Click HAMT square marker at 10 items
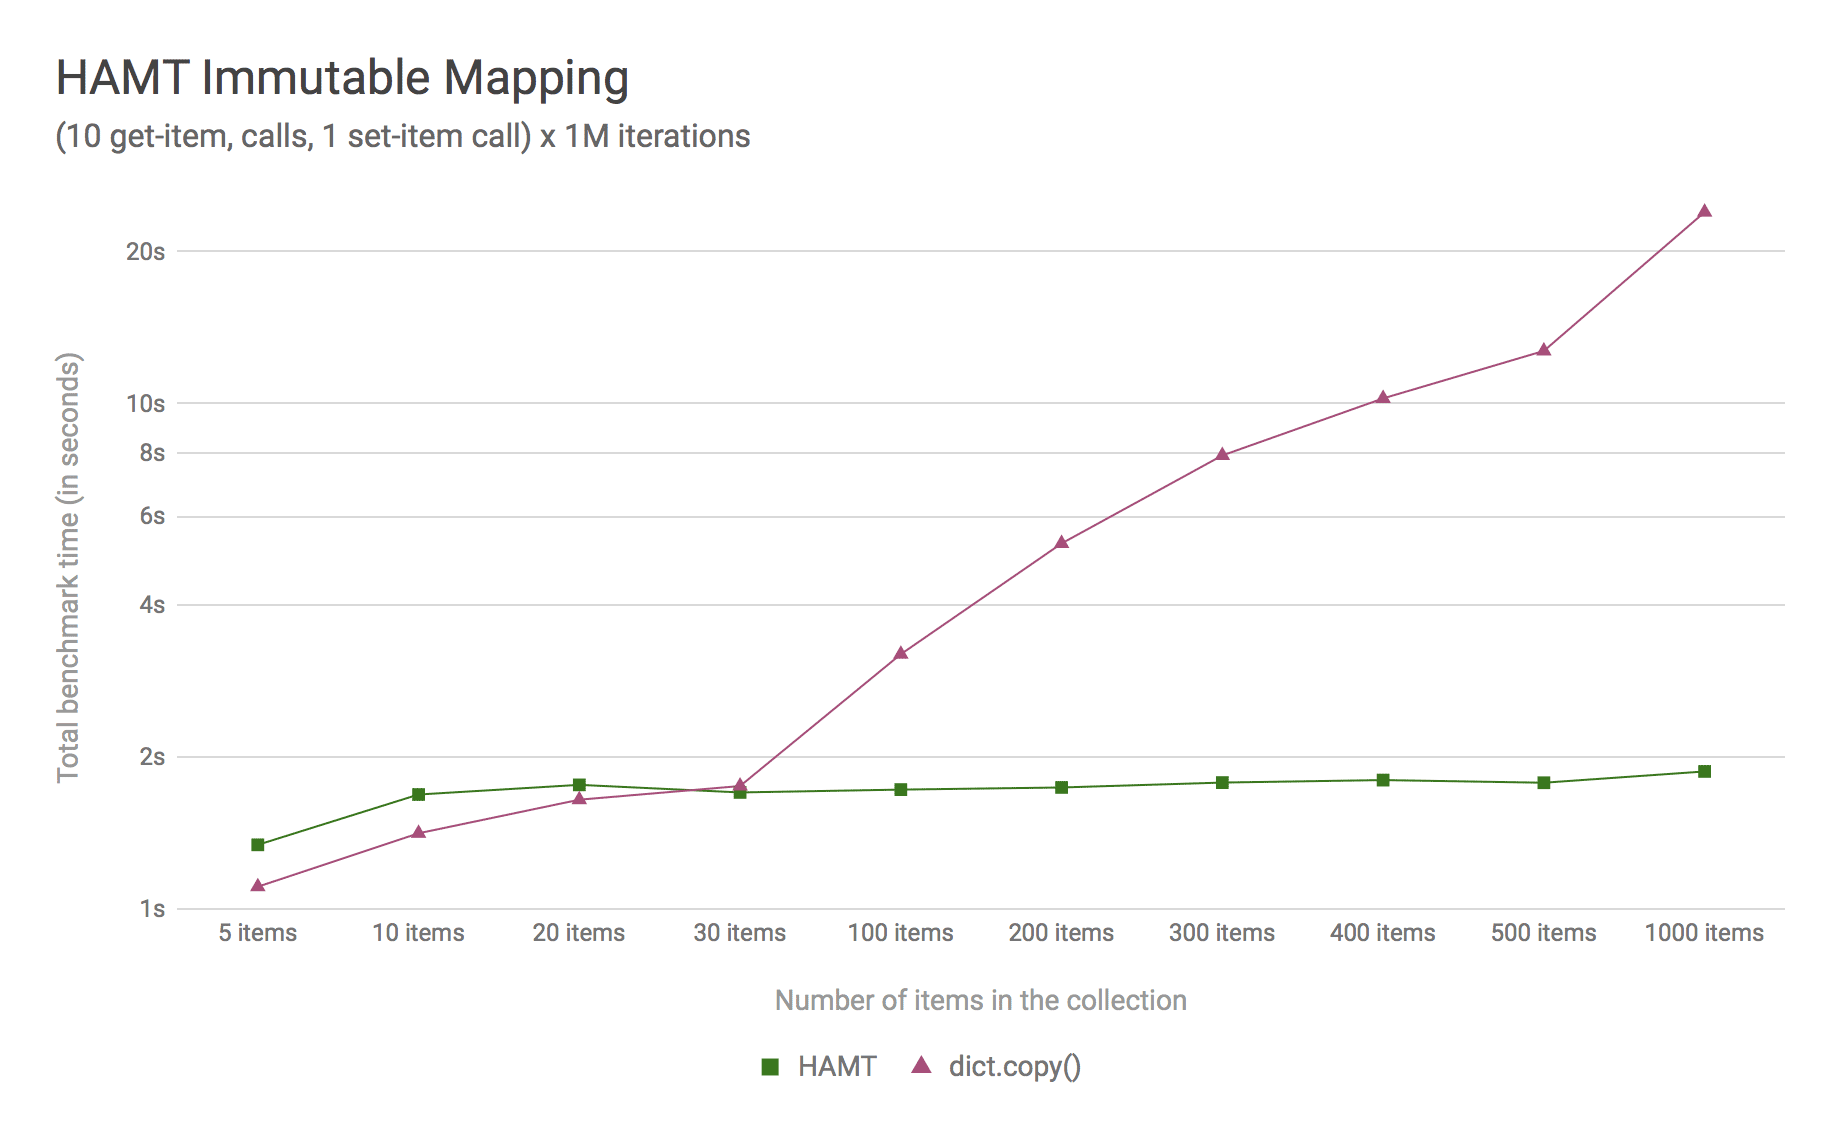Image resolution: width=1840 pixels, height=1136 pixels. [419, 795]
